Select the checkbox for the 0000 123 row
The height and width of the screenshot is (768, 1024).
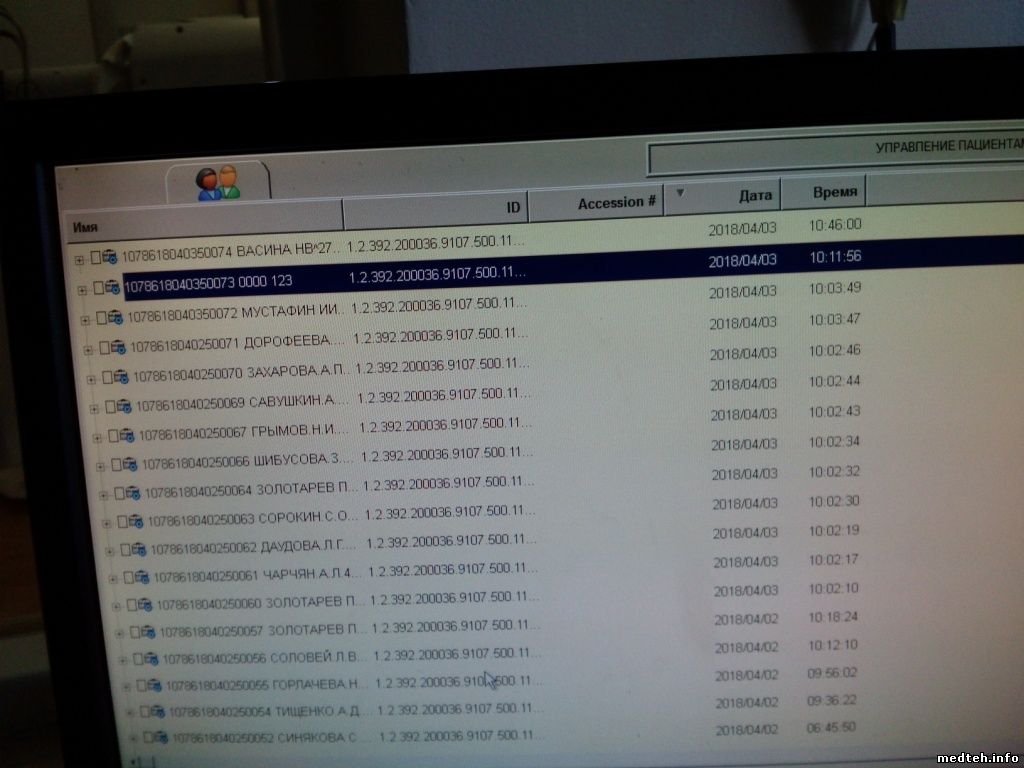97,288
